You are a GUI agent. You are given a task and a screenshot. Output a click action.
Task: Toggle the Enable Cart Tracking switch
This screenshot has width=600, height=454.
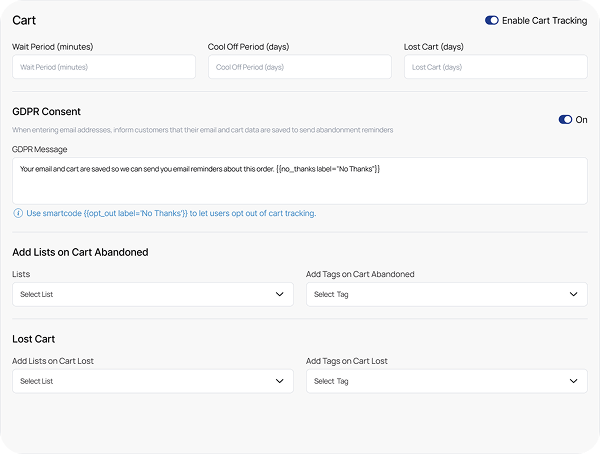coord(491,20)
